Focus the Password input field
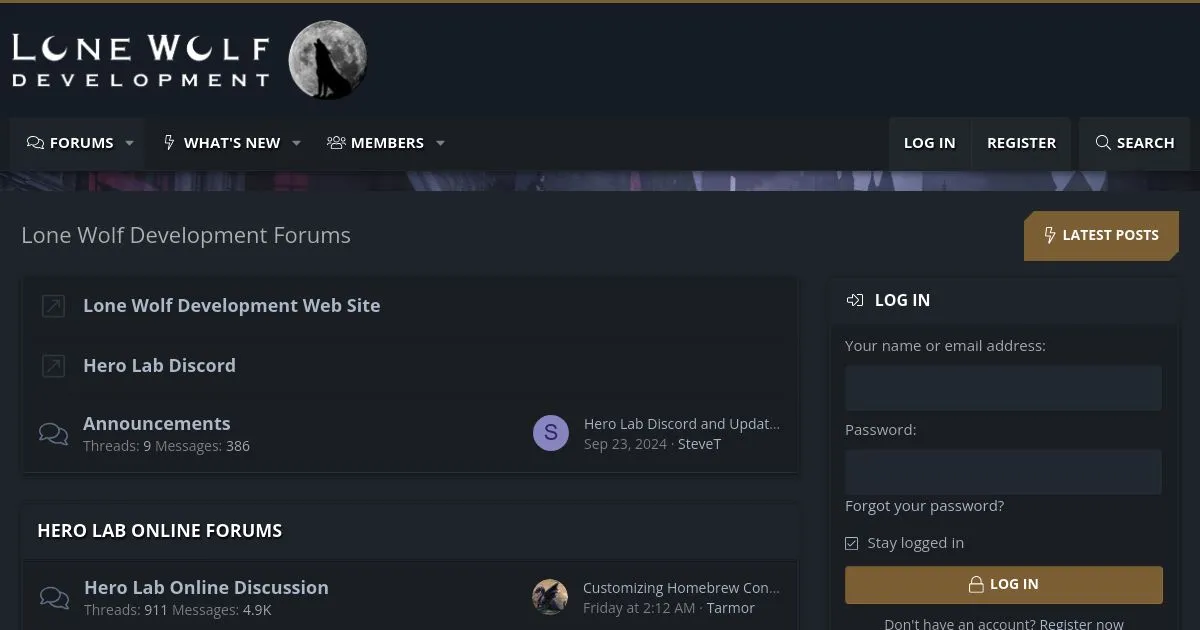 1003,472
